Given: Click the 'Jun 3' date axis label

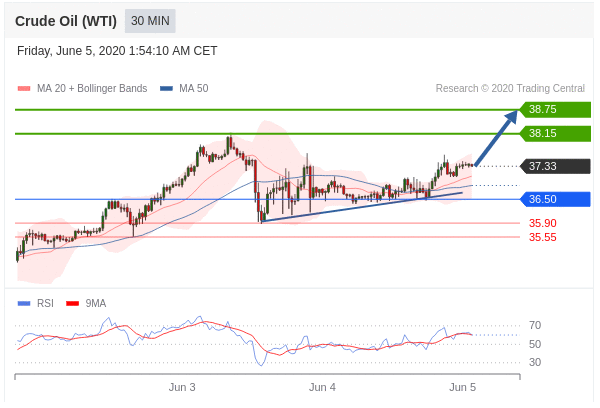Looking at the screenshot, I should 182,387.
